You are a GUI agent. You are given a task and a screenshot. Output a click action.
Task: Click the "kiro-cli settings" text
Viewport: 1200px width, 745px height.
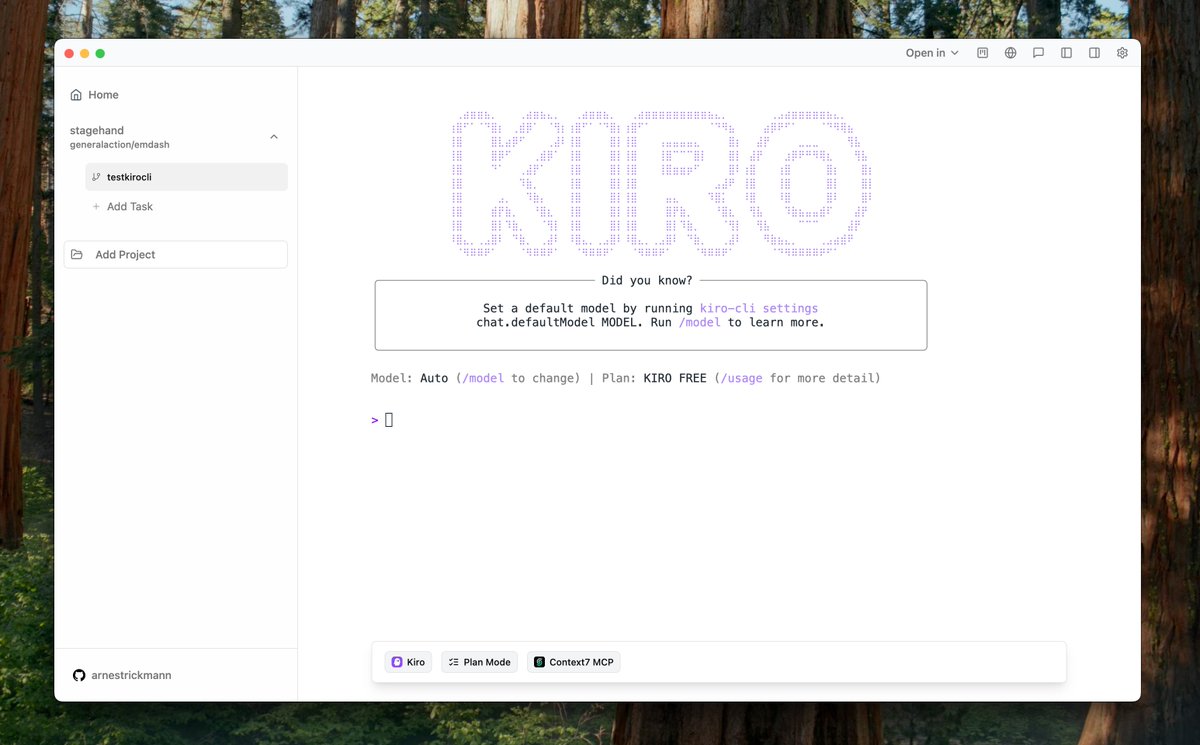(x=759, y=308)
